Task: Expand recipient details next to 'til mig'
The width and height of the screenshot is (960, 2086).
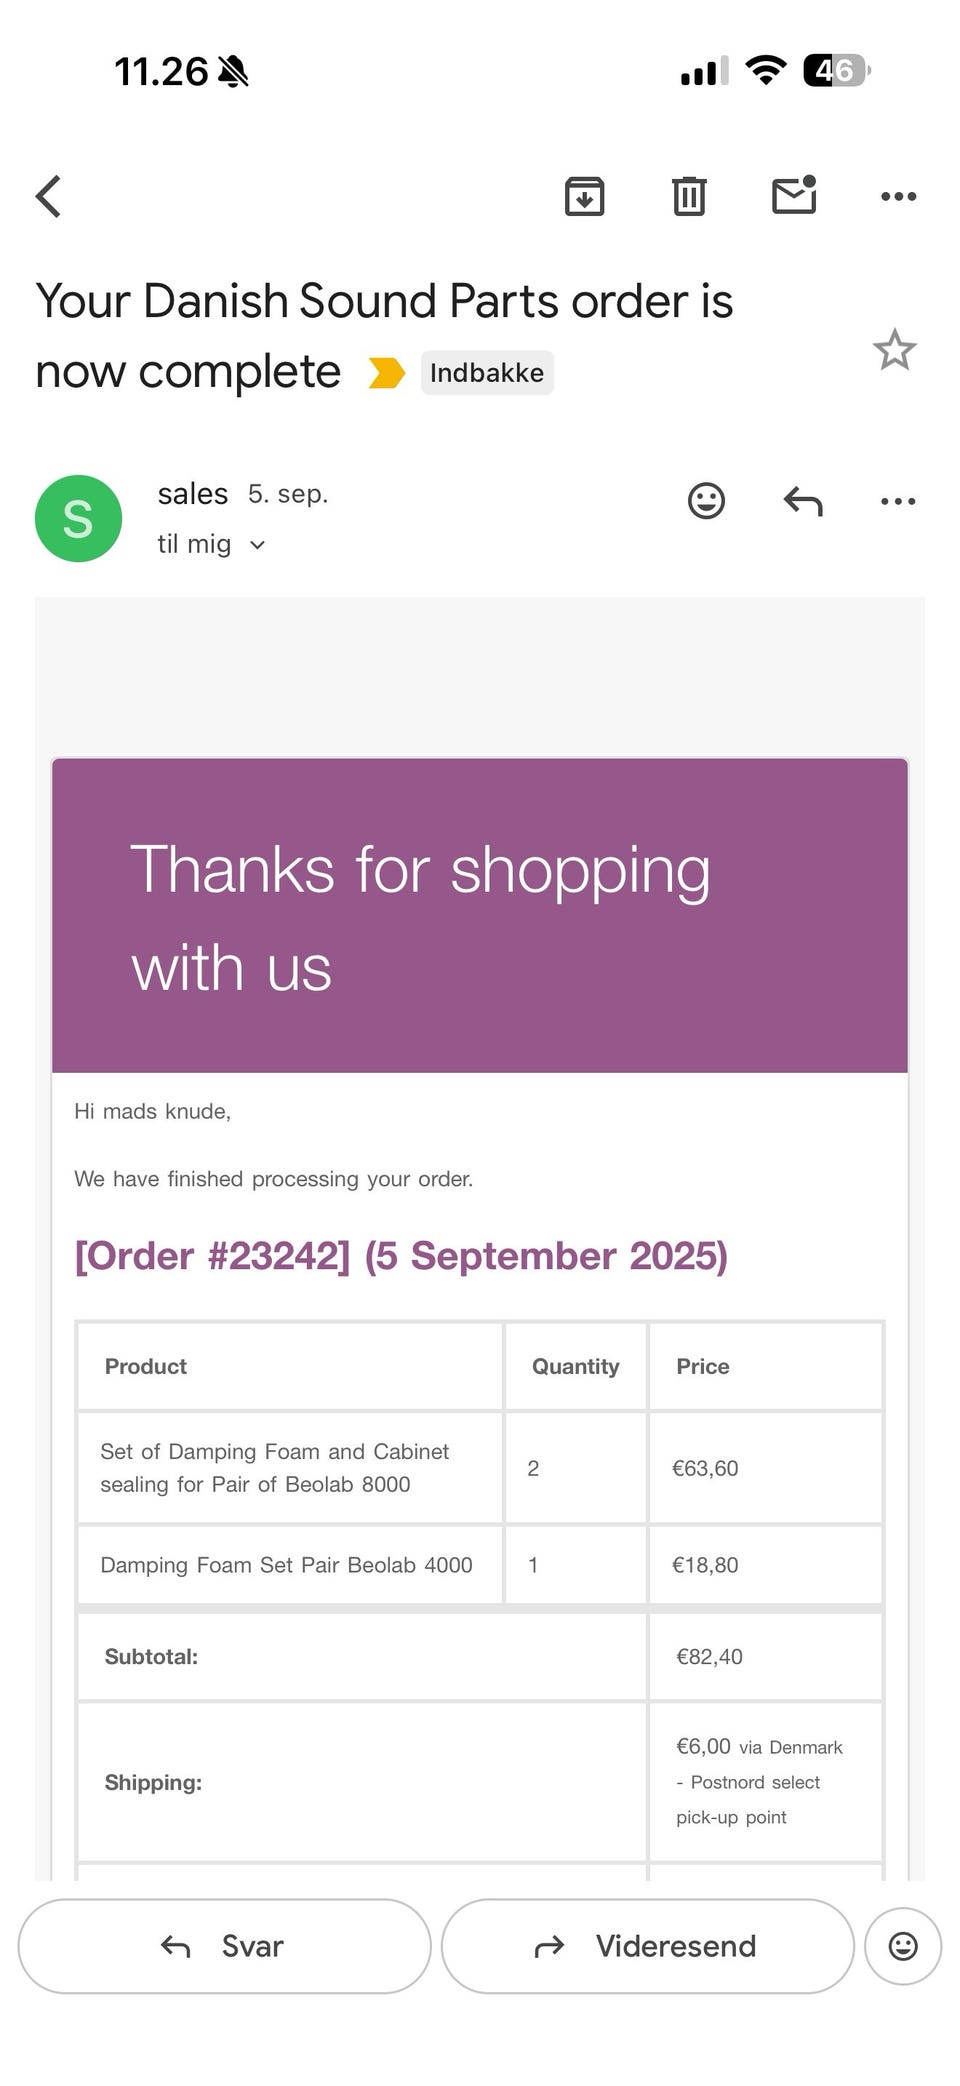Action: pos(257,545)
